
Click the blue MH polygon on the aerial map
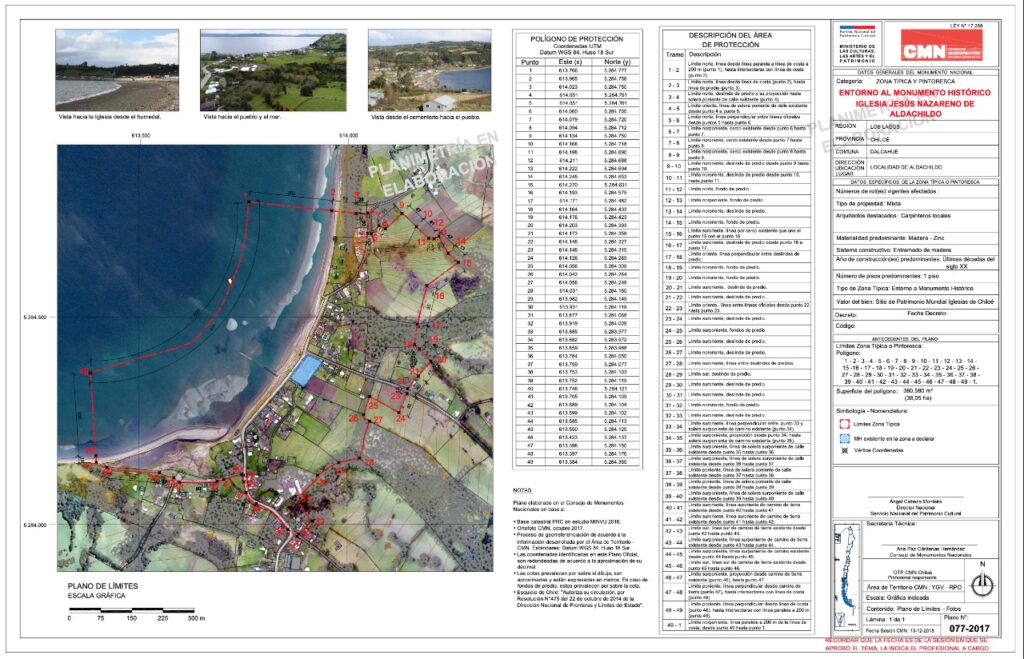(x=306, y=371)
